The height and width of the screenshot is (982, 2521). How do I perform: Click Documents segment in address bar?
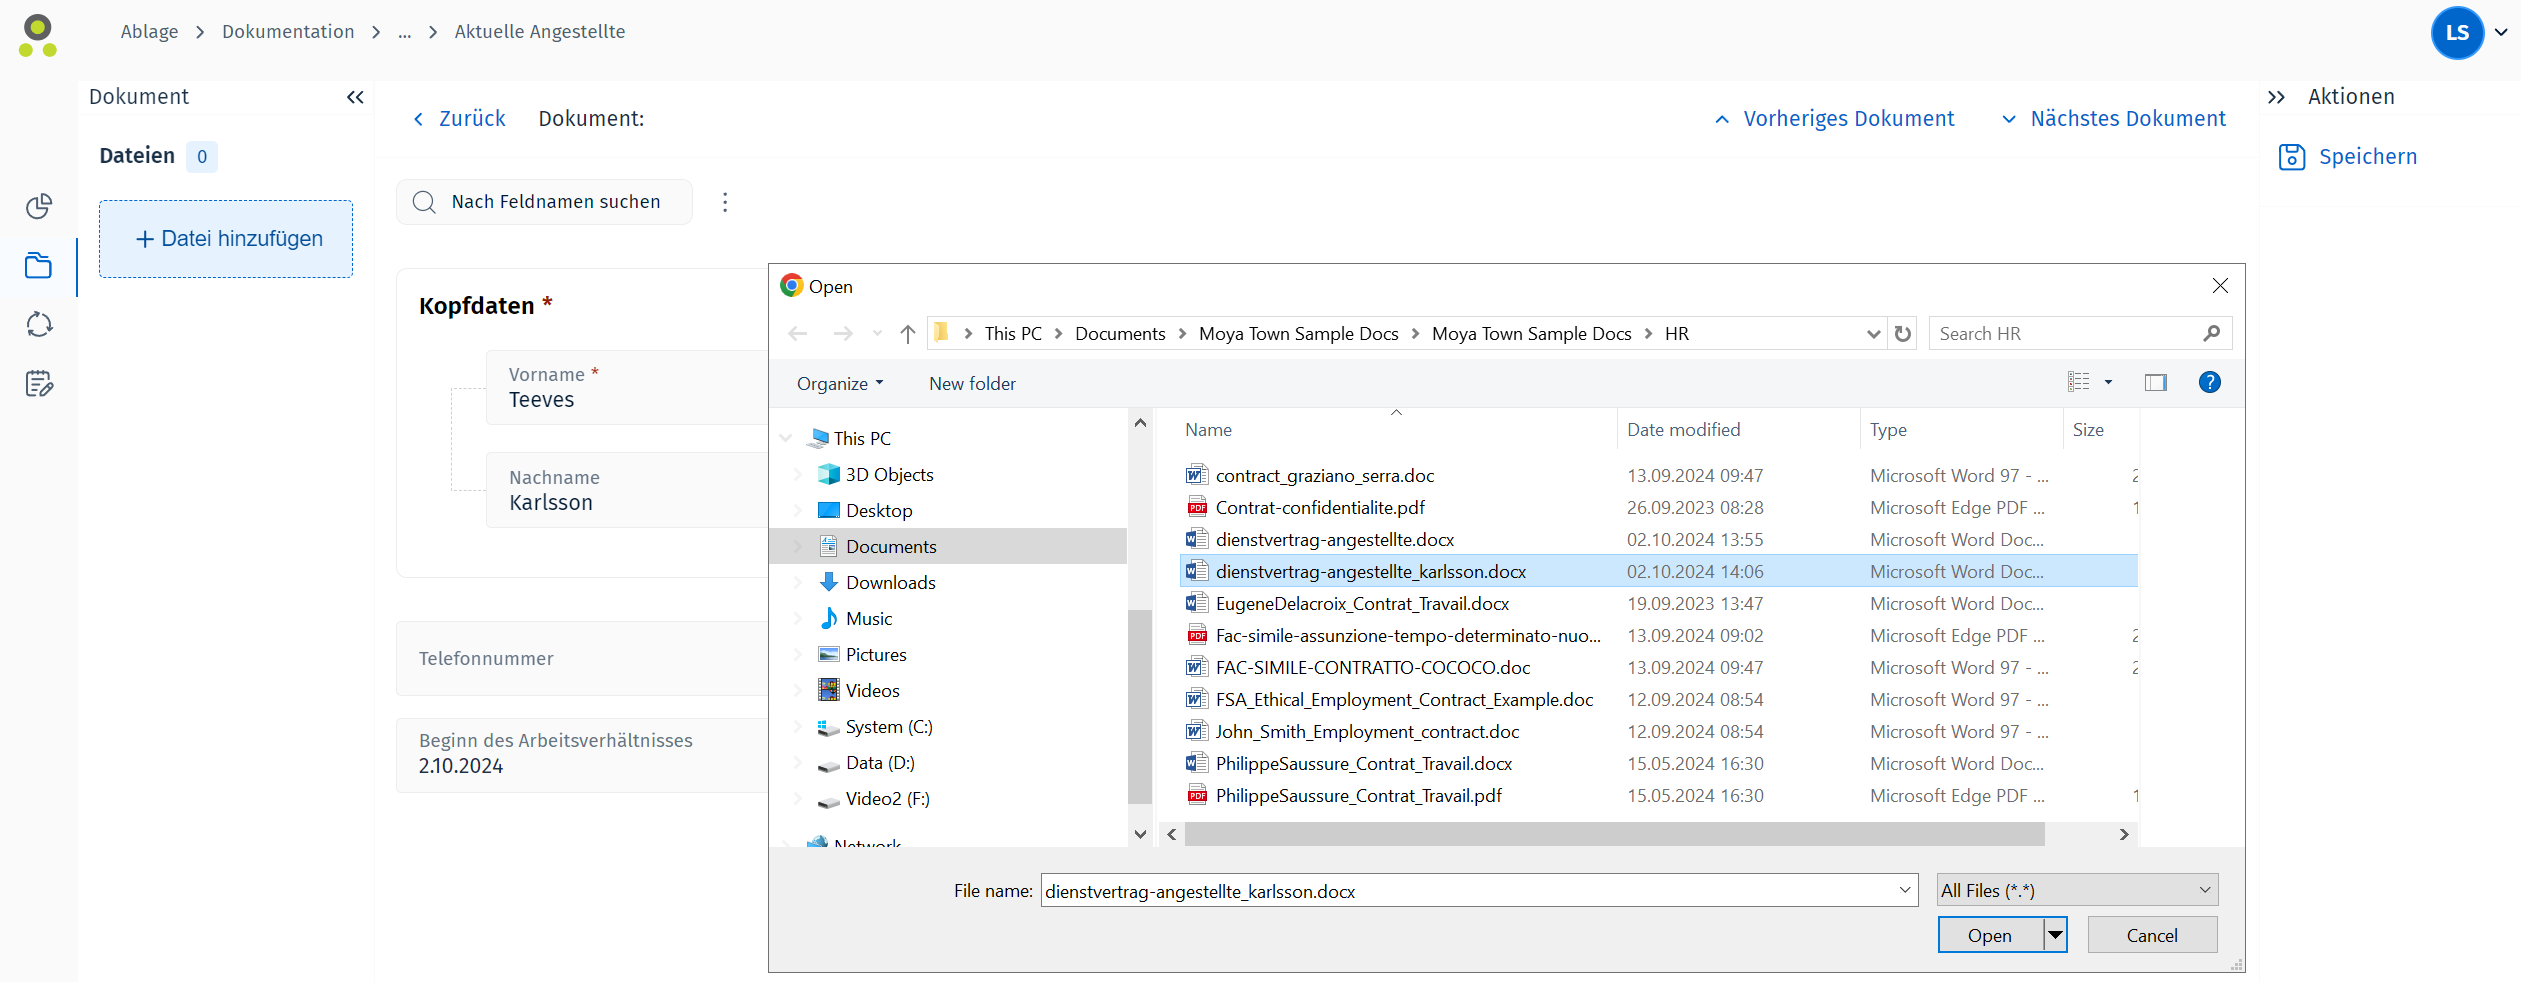coord(1120,334)
